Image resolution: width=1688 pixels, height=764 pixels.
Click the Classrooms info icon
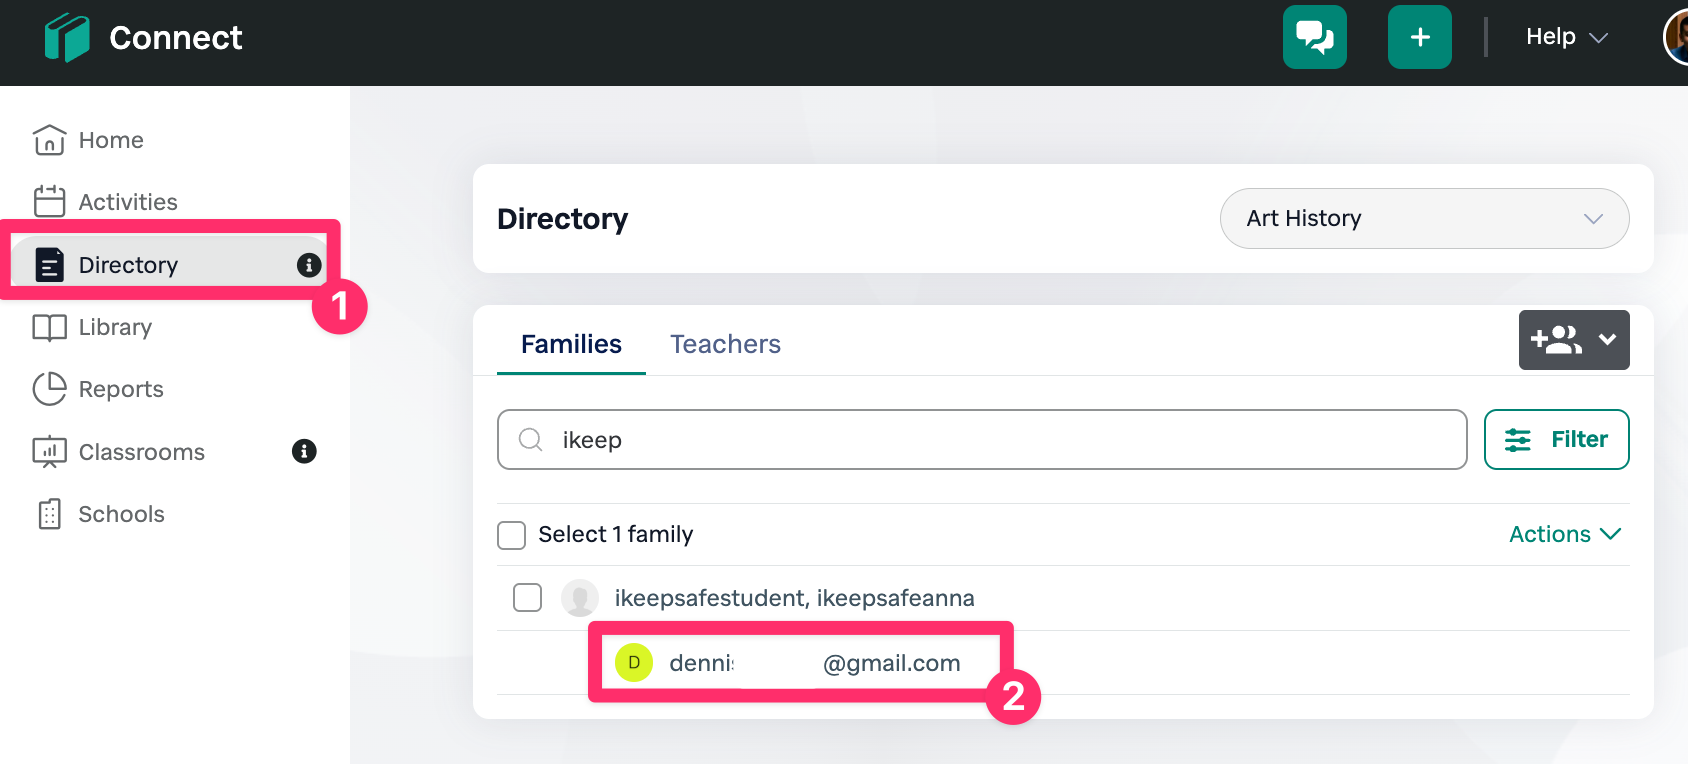tap(304, 452)
